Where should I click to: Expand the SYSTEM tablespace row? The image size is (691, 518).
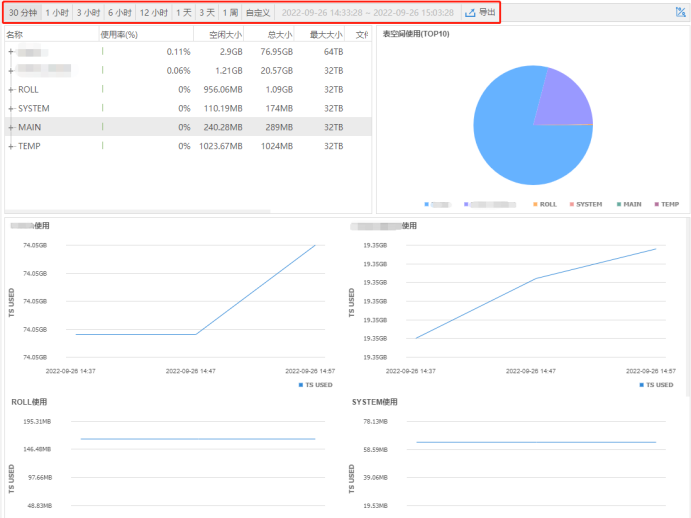(x=11, y=108)
